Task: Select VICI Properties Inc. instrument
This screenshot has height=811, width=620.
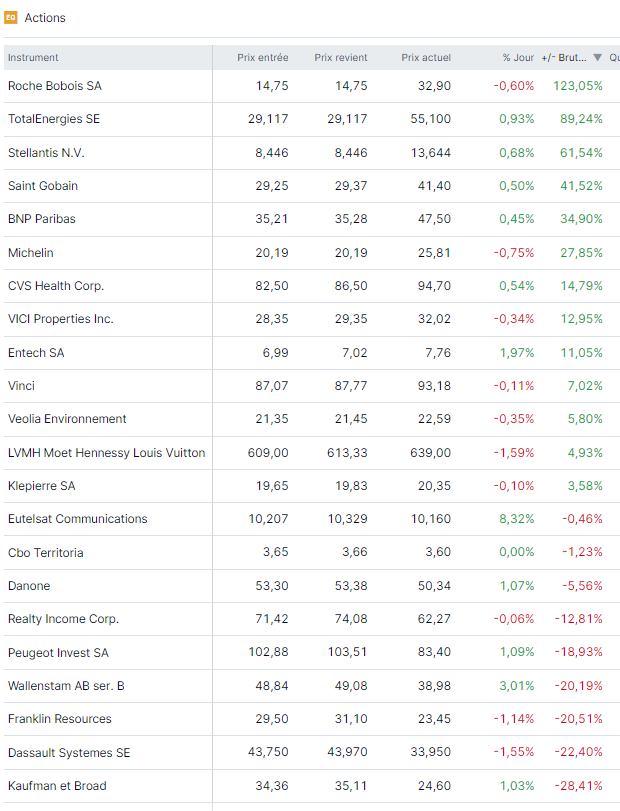Action: tap(61, 319)
